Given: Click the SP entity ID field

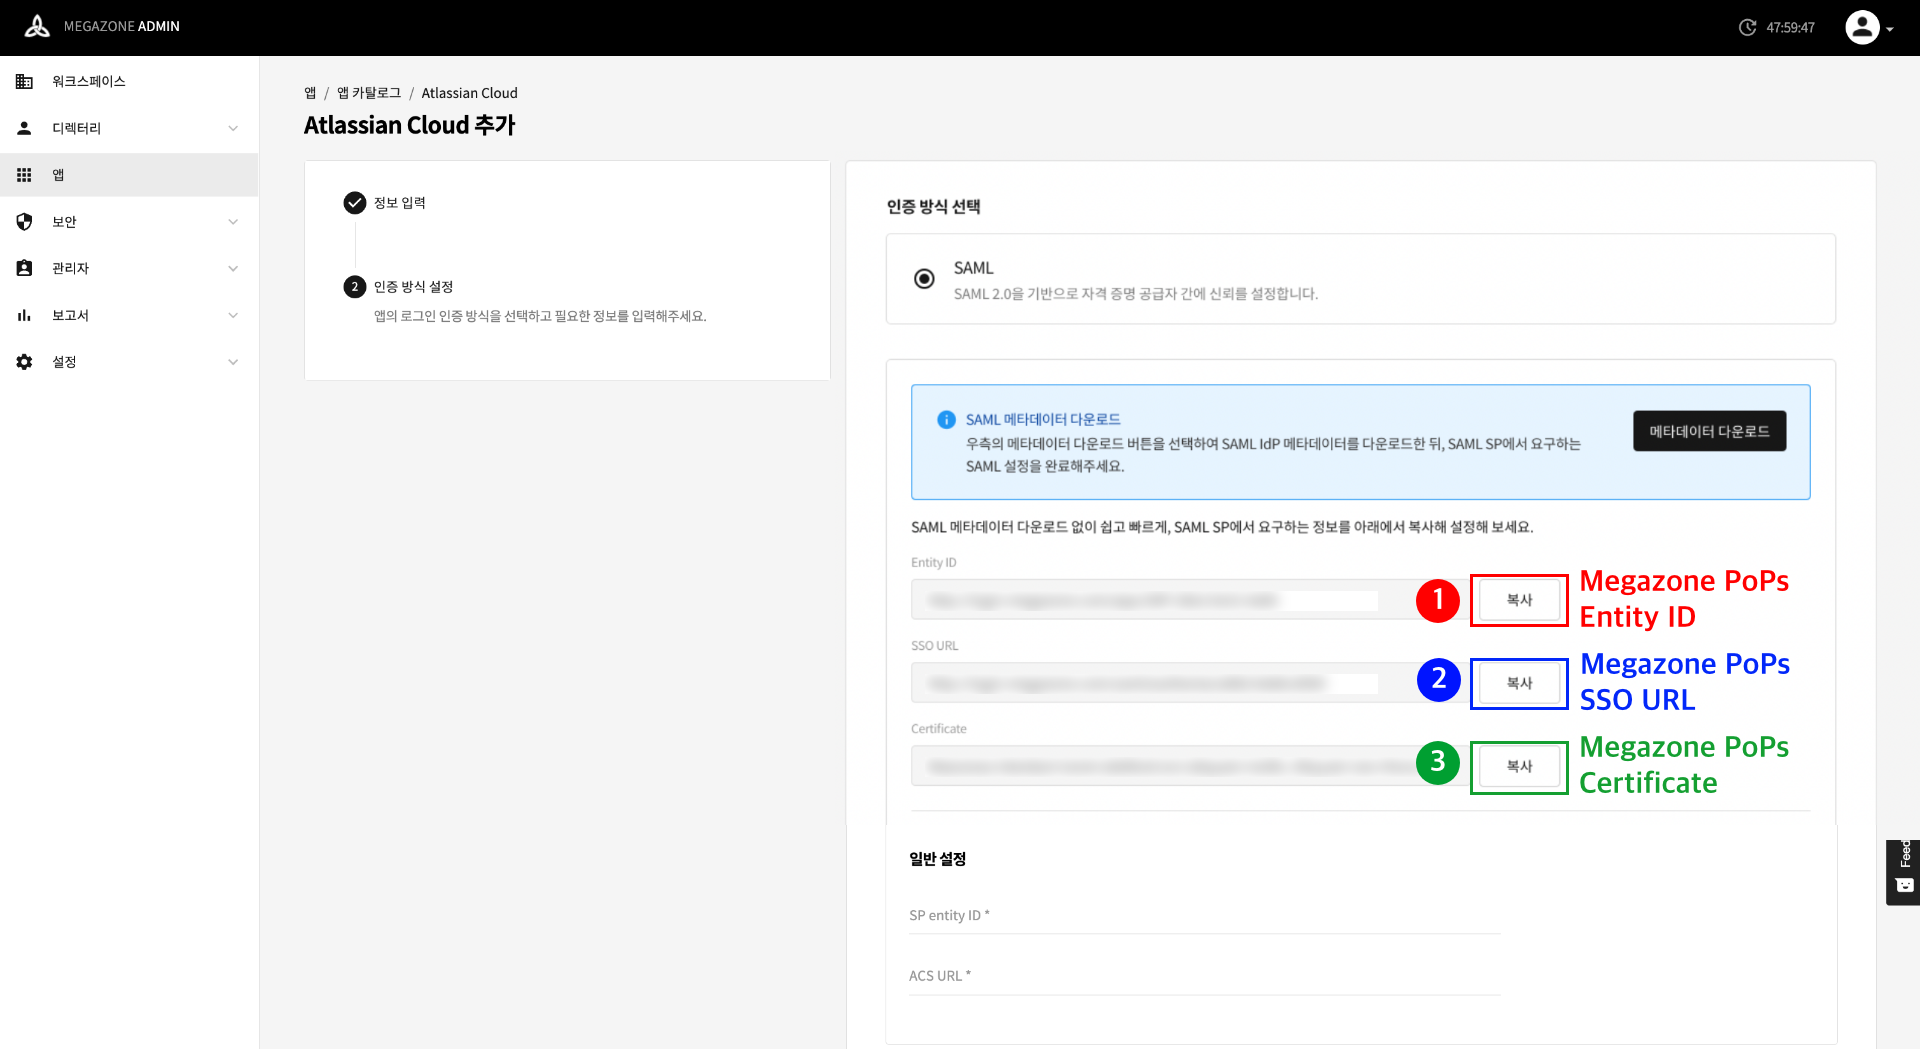Looking at the screenshot, I should 1204,916.
